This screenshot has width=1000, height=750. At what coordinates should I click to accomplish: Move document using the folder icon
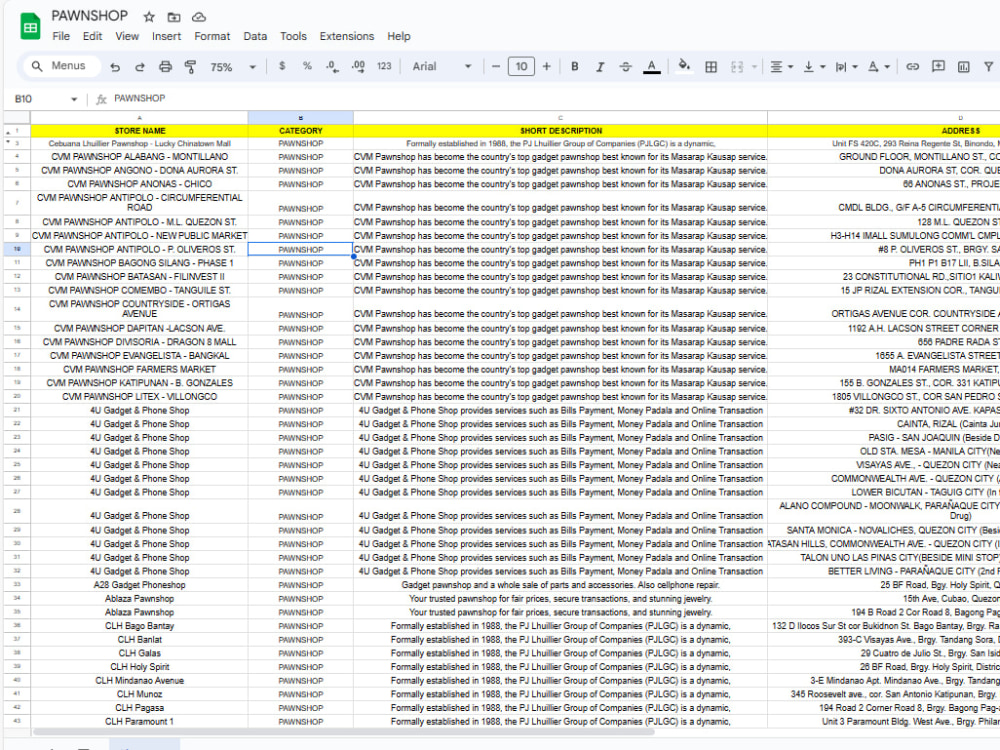point(173,17)
